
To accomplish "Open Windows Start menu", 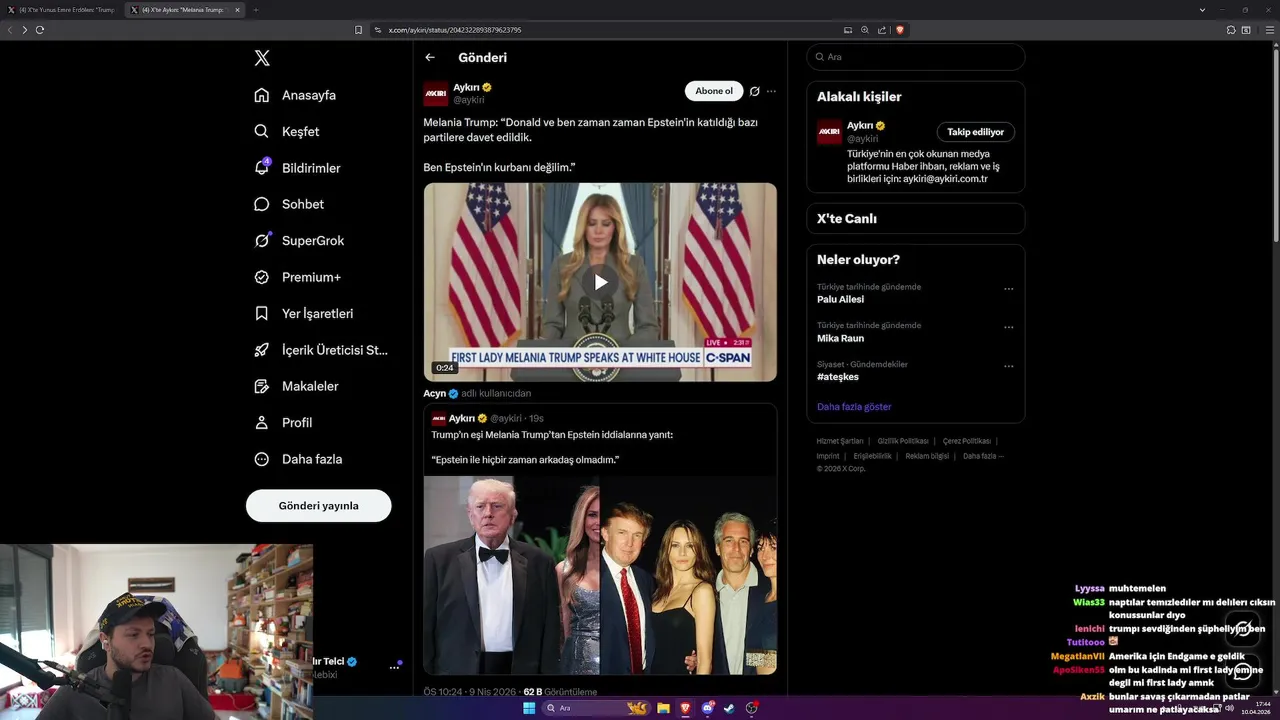I will [529, 708].
